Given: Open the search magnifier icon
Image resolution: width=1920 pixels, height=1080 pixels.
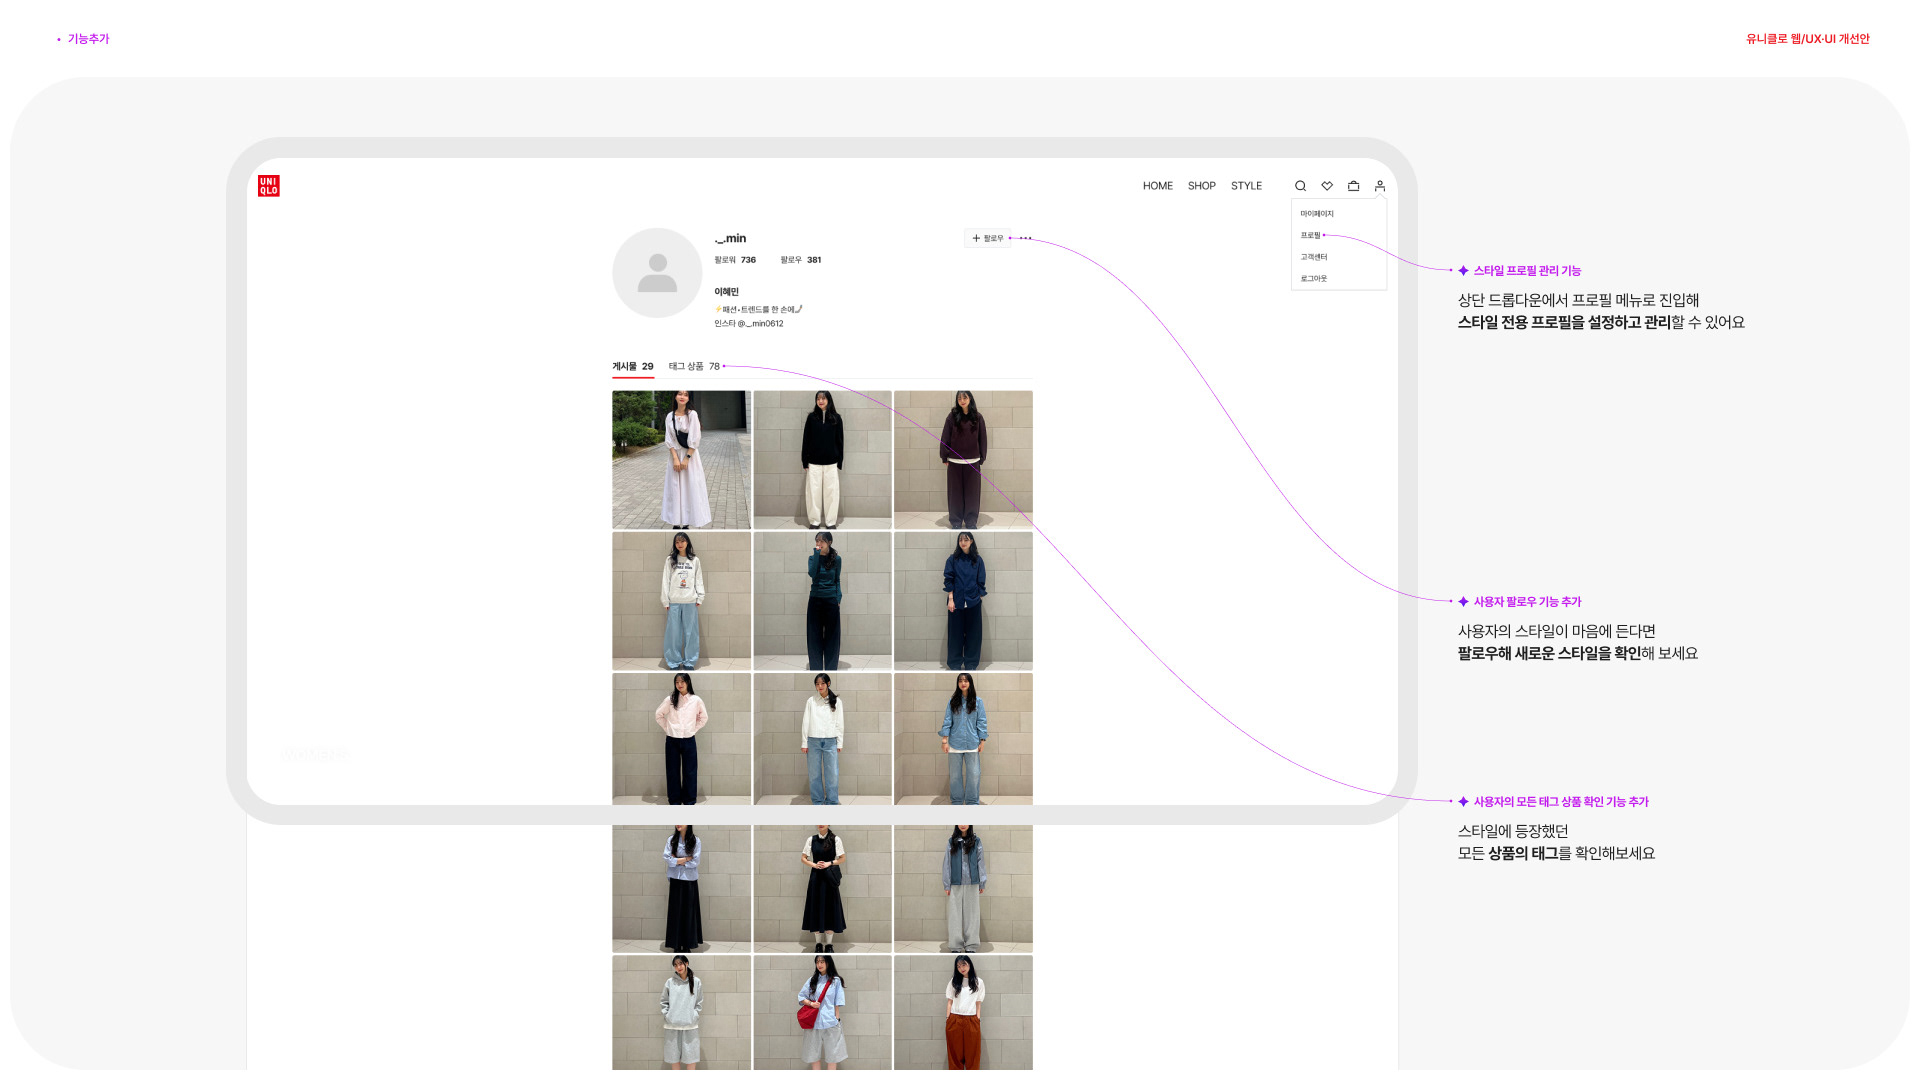Looking at the screenshot, I should [x=1300, y=186].
